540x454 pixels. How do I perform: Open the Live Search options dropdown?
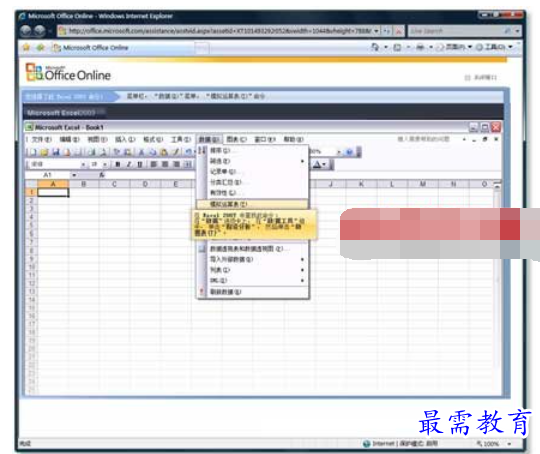click(x=517, y=31)
